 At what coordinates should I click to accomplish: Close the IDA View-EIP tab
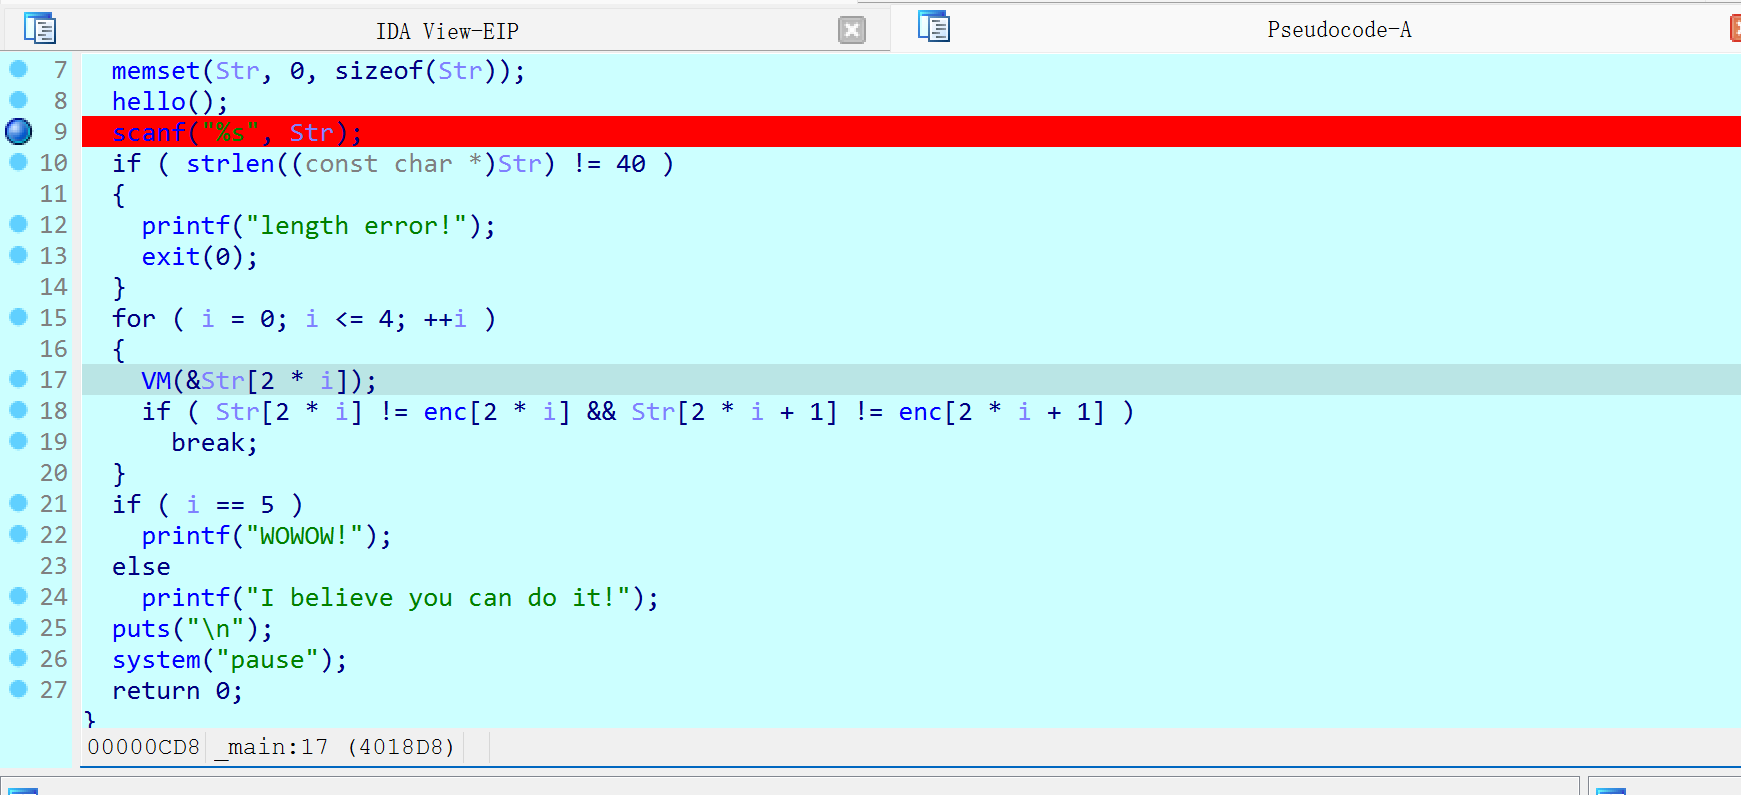pos(851,30)
